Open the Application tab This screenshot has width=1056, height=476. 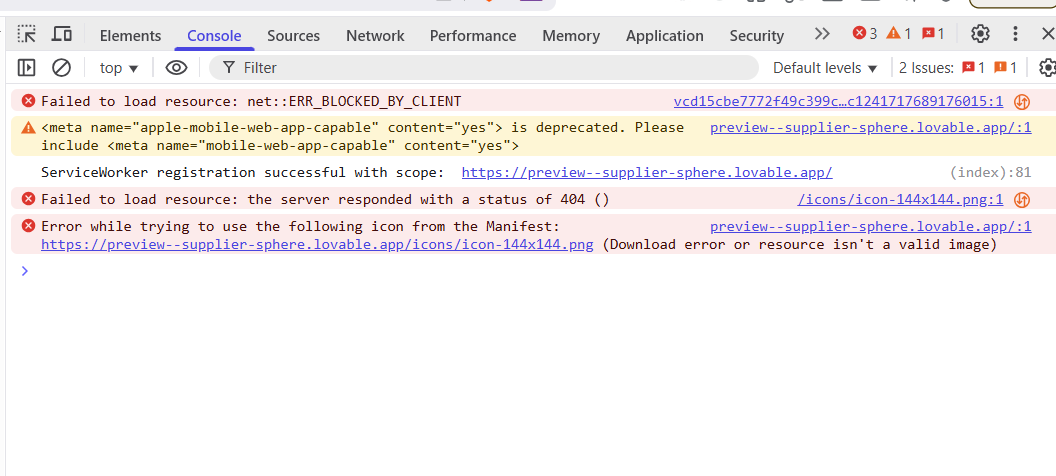664,36
